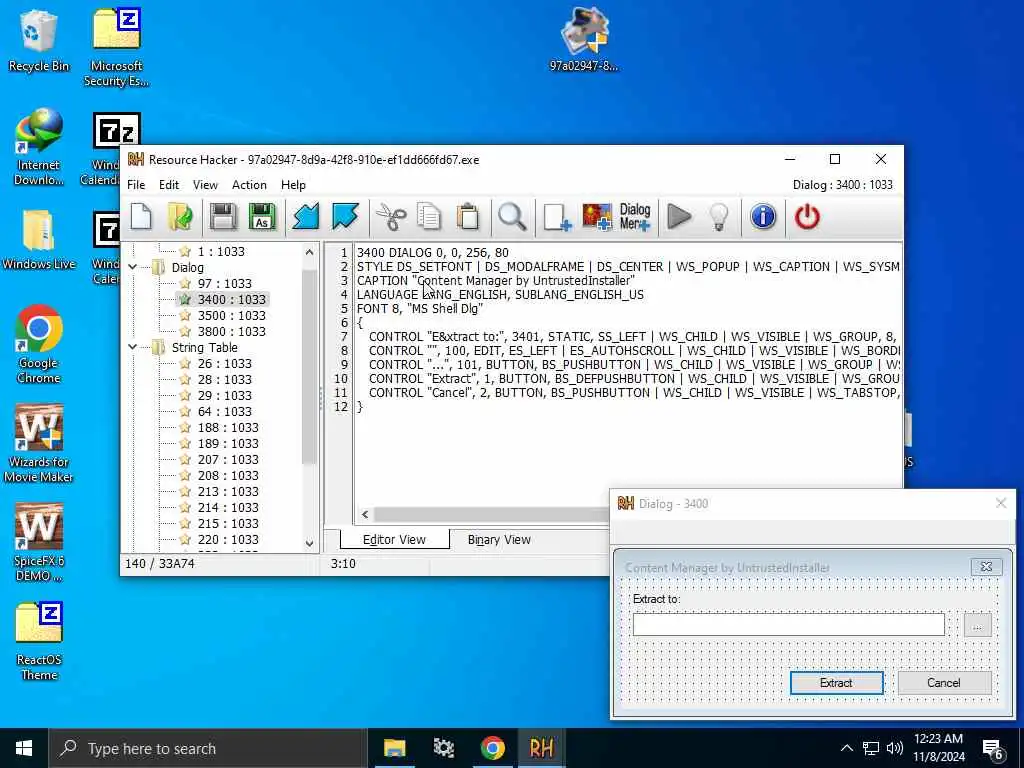1024x768 pixels.
Task: Click the New blank script toolbar icon
Action: (141, 217)
